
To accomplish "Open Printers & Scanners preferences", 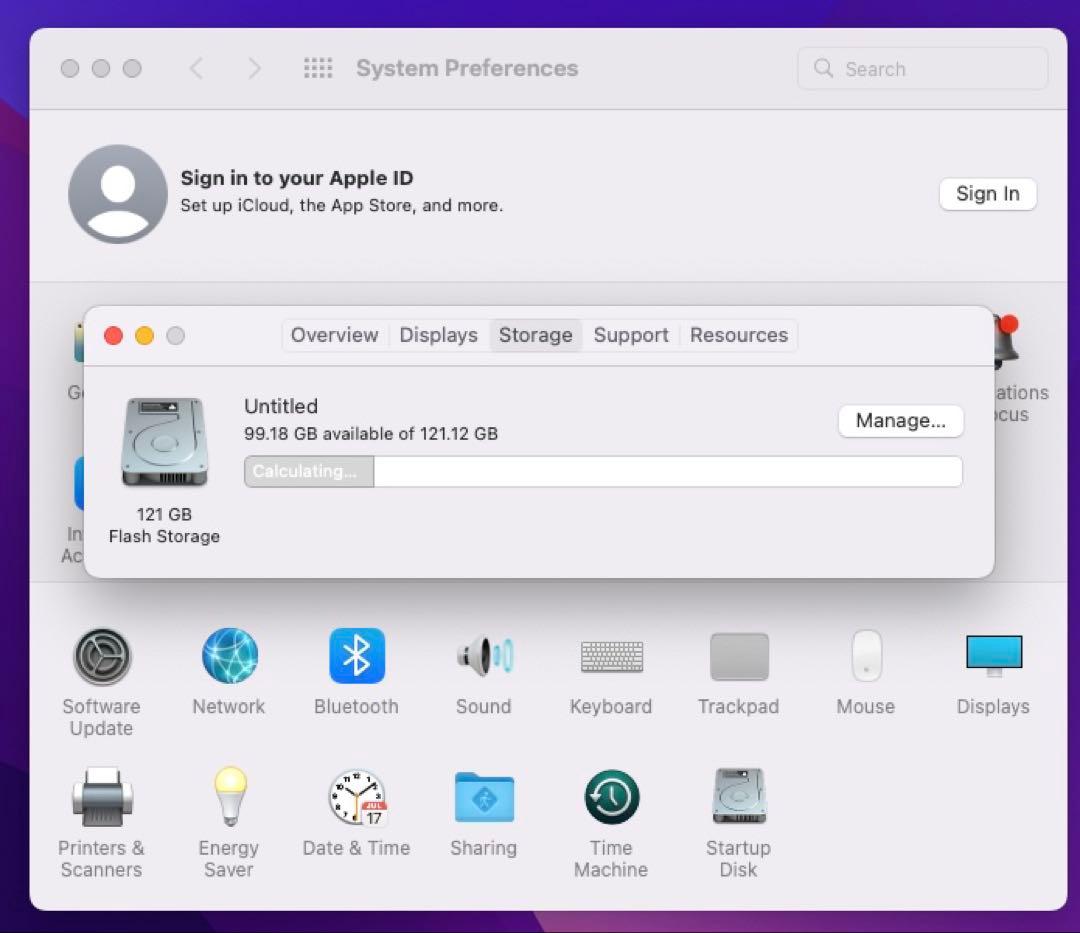I will (x=101, y=798).
